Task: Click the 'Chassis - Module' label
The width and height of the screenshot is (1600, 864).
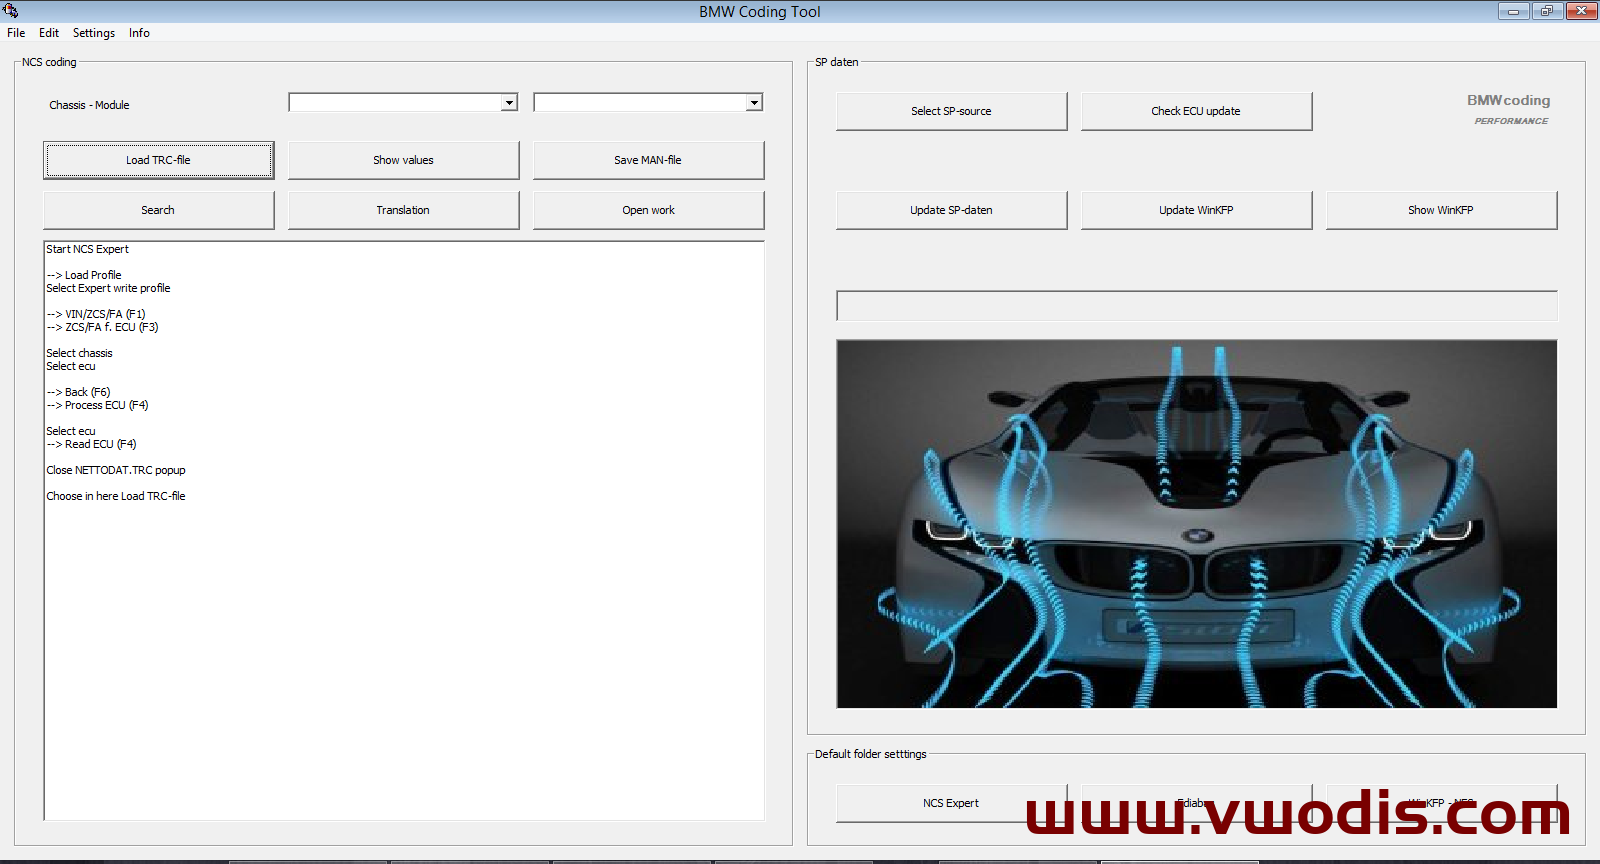Action: pyautogui.click(x=89, y=105)
